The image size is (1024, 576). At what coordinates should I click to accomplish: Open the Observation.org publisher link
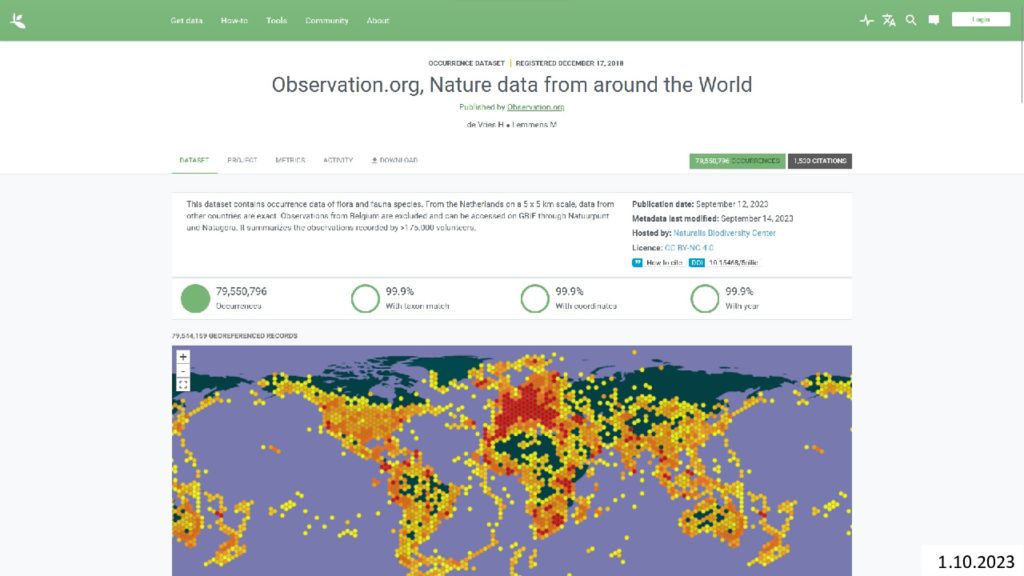point(536,107)
